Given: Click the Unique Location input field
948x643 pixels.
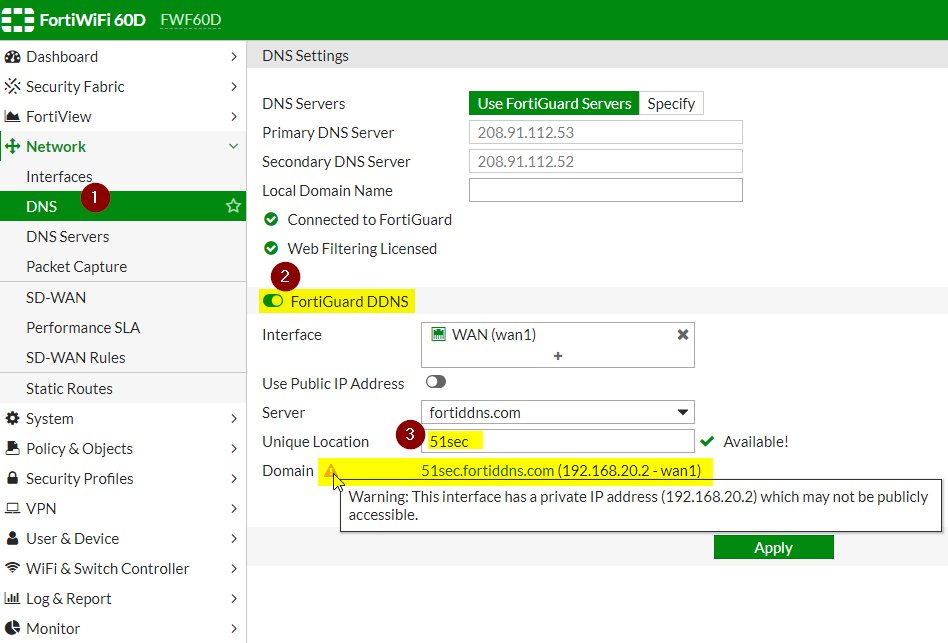Looking at the screenshot, I should (x=557, y=441).
